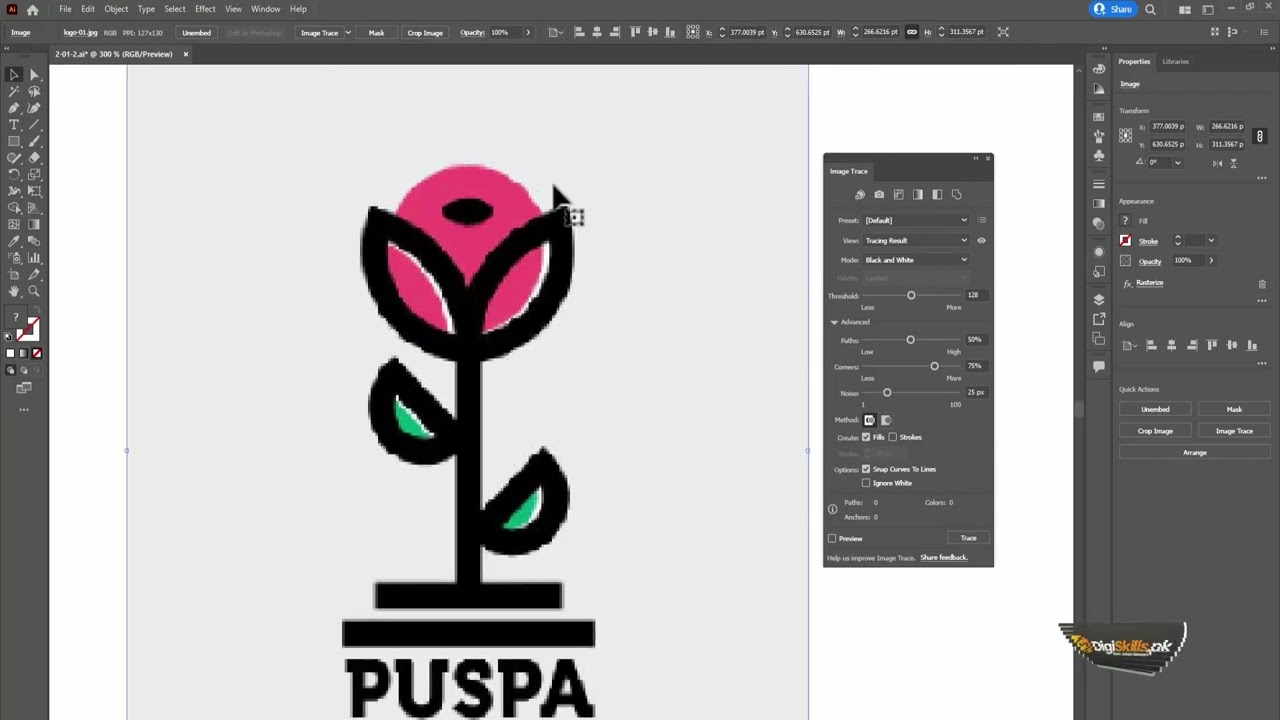The image size is (1280, 720).
Task: Click the Arrange button in Quick Actions
Action: tap(1194, 453)
